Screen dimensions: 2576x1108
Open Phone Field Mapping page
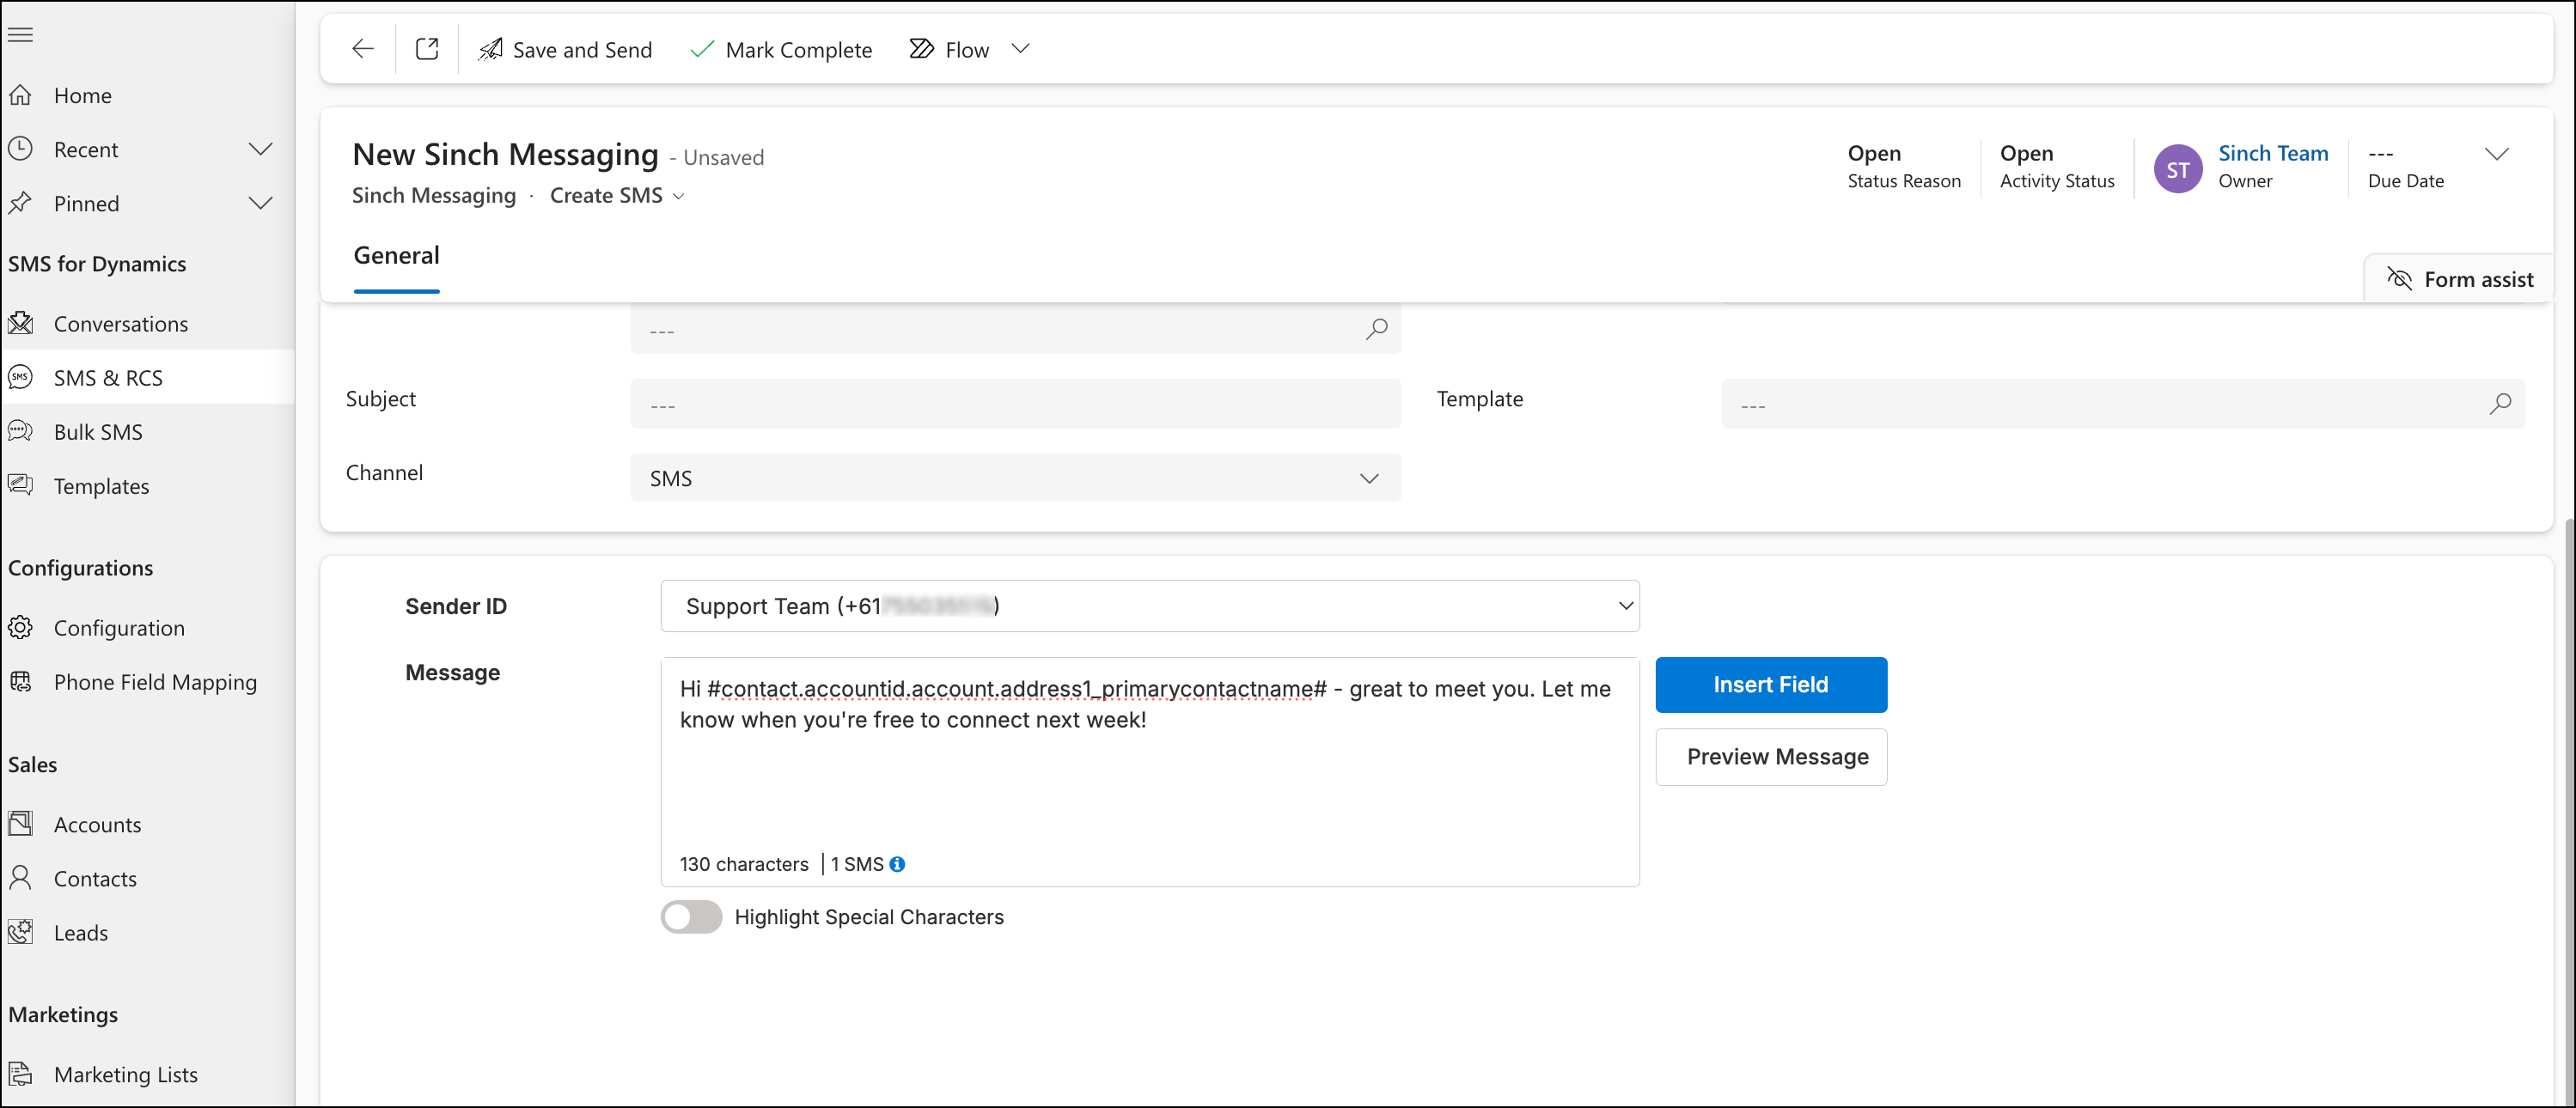tap(147, 681)
